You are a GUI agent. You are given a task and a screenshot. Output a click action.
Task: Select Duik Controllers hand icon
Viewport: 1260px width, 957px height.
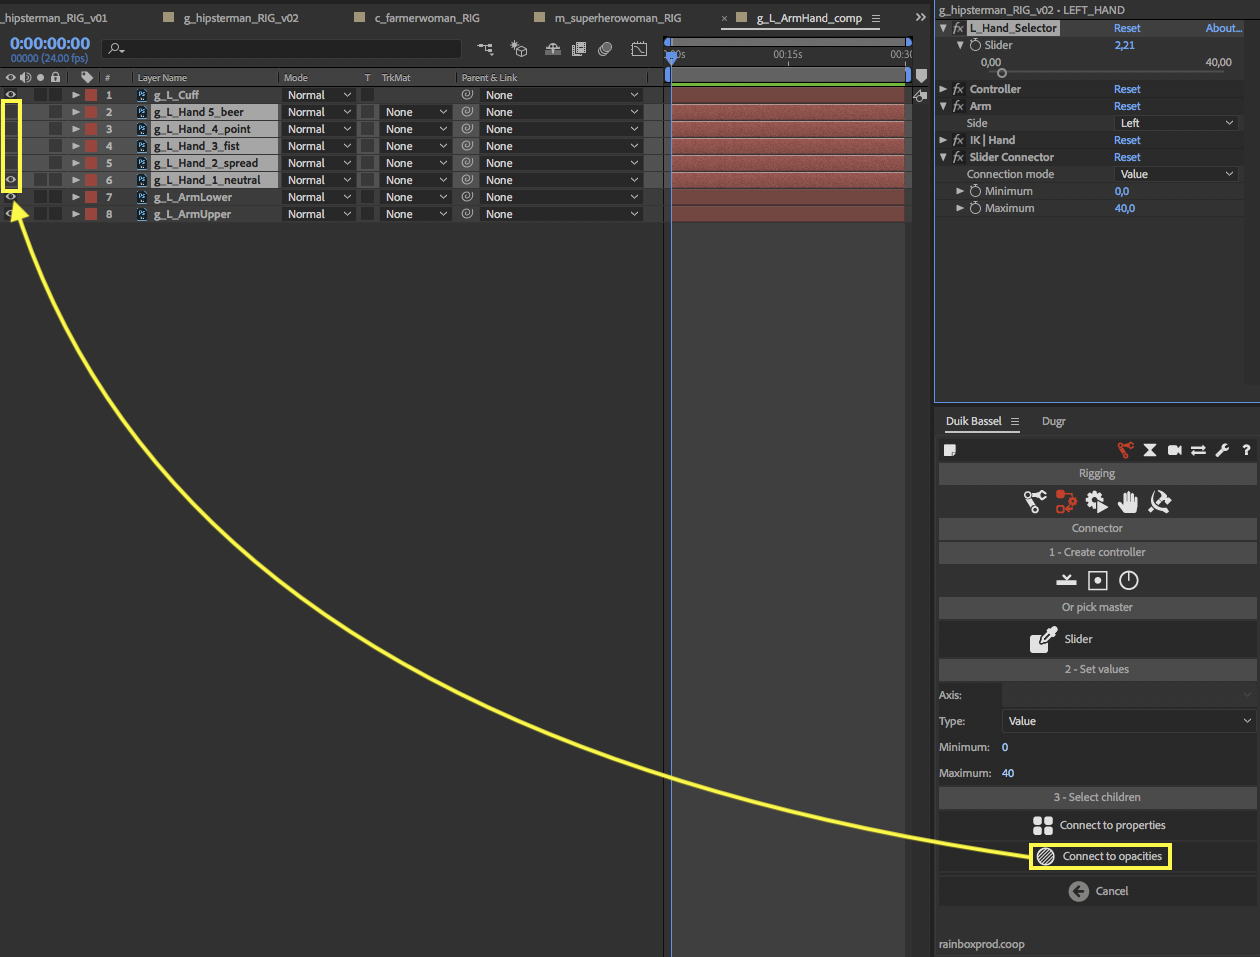tap(1128, 501)
